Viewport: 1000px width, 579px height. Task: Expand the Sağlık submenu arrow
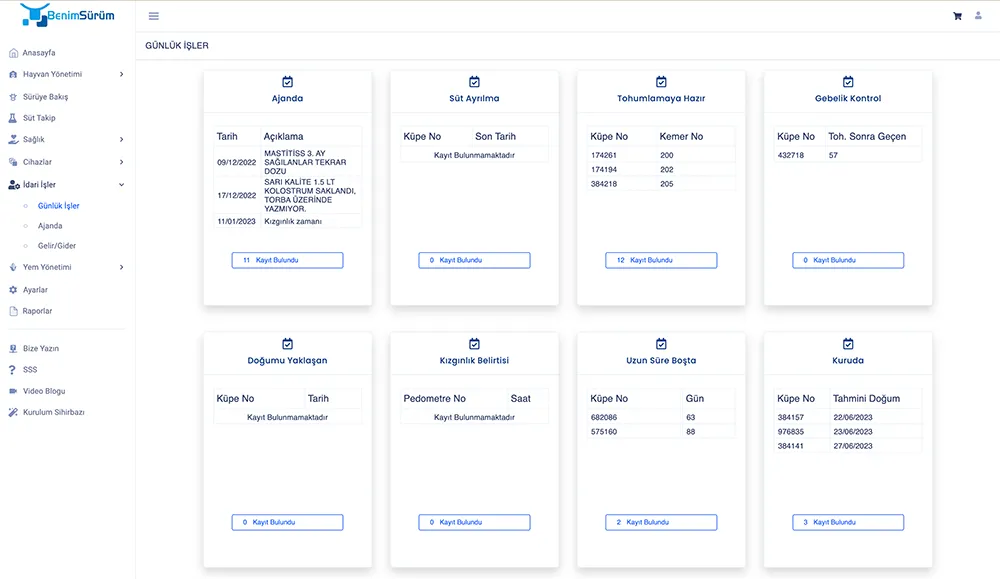tap(121, 140)
